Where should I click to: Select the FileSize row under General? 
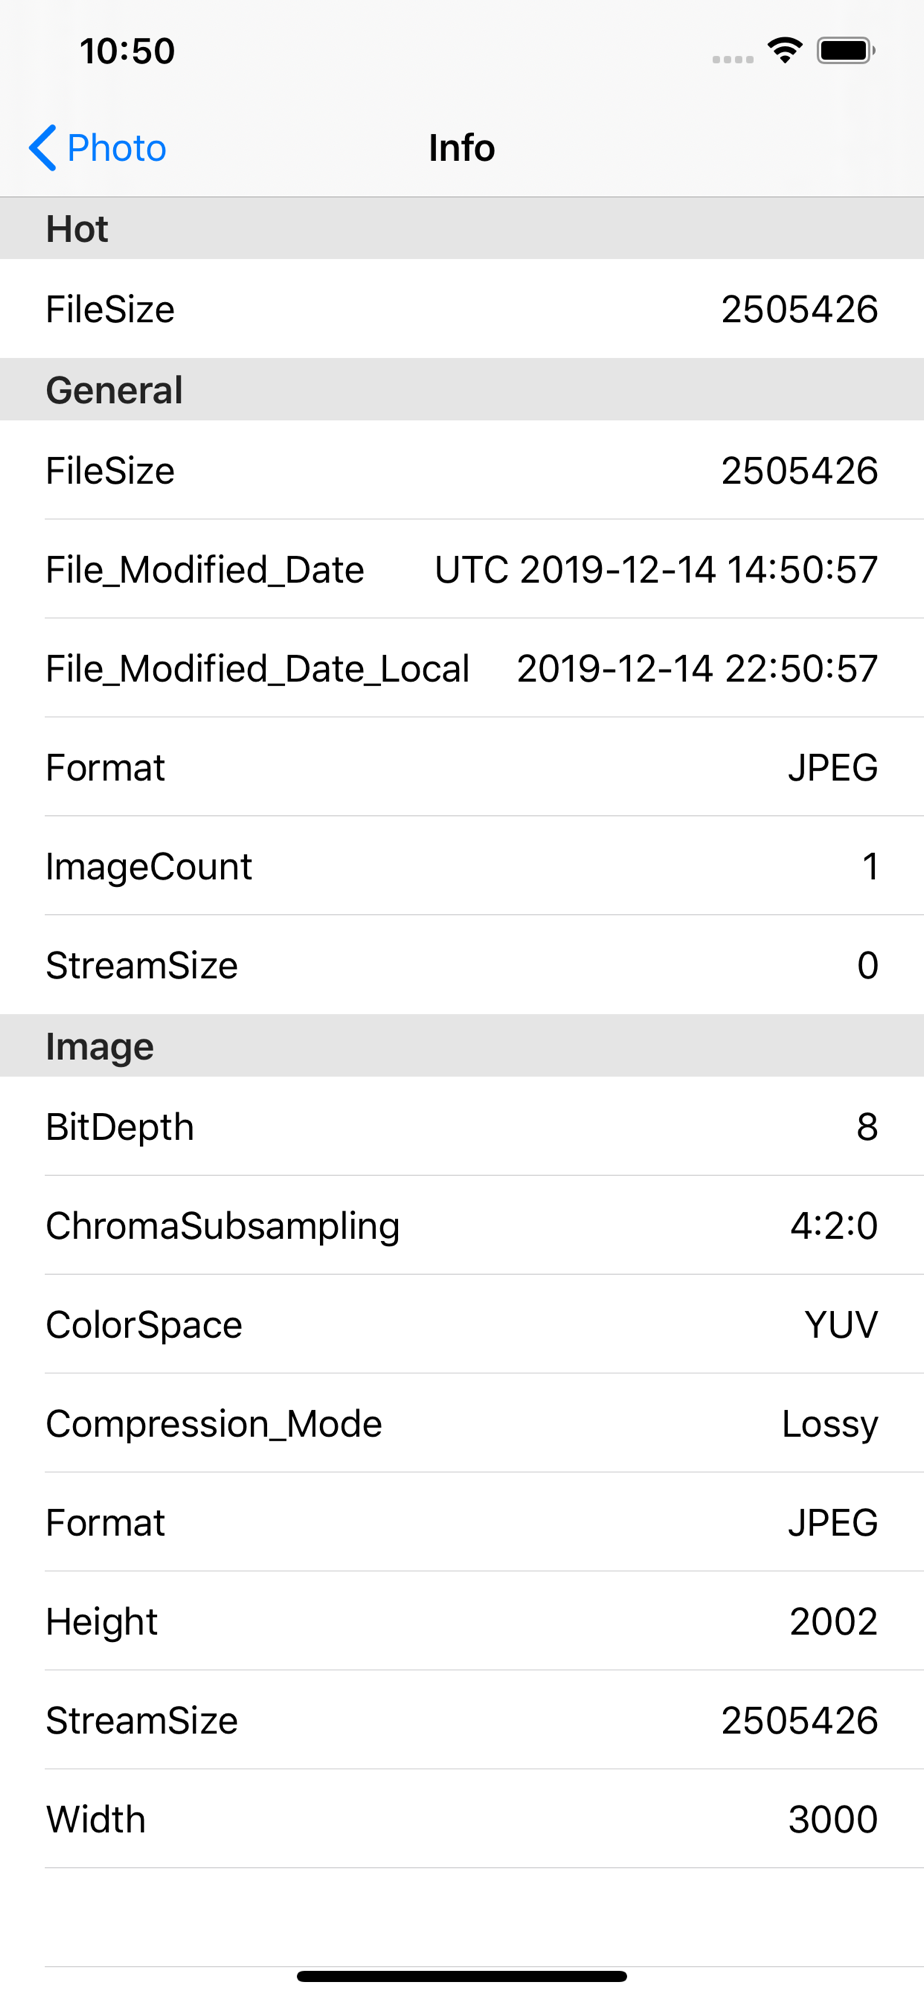coord(462,470)
